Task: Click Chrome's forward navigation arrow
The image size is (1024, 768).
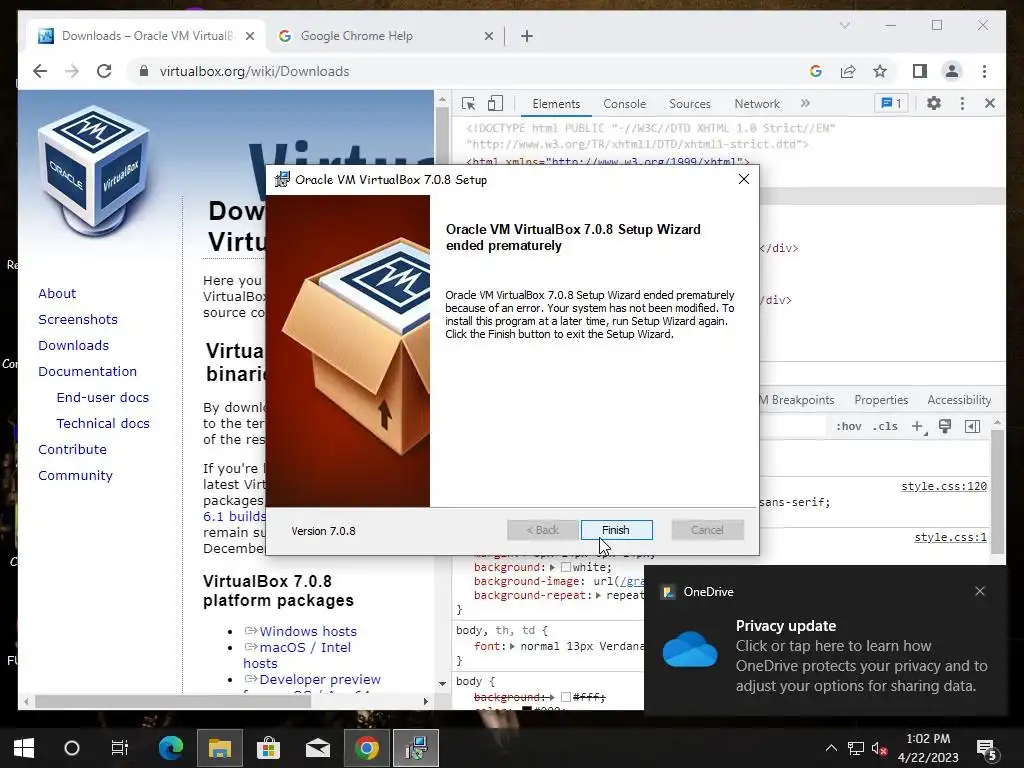Action: pyautogui.click(x=72, y=71)
